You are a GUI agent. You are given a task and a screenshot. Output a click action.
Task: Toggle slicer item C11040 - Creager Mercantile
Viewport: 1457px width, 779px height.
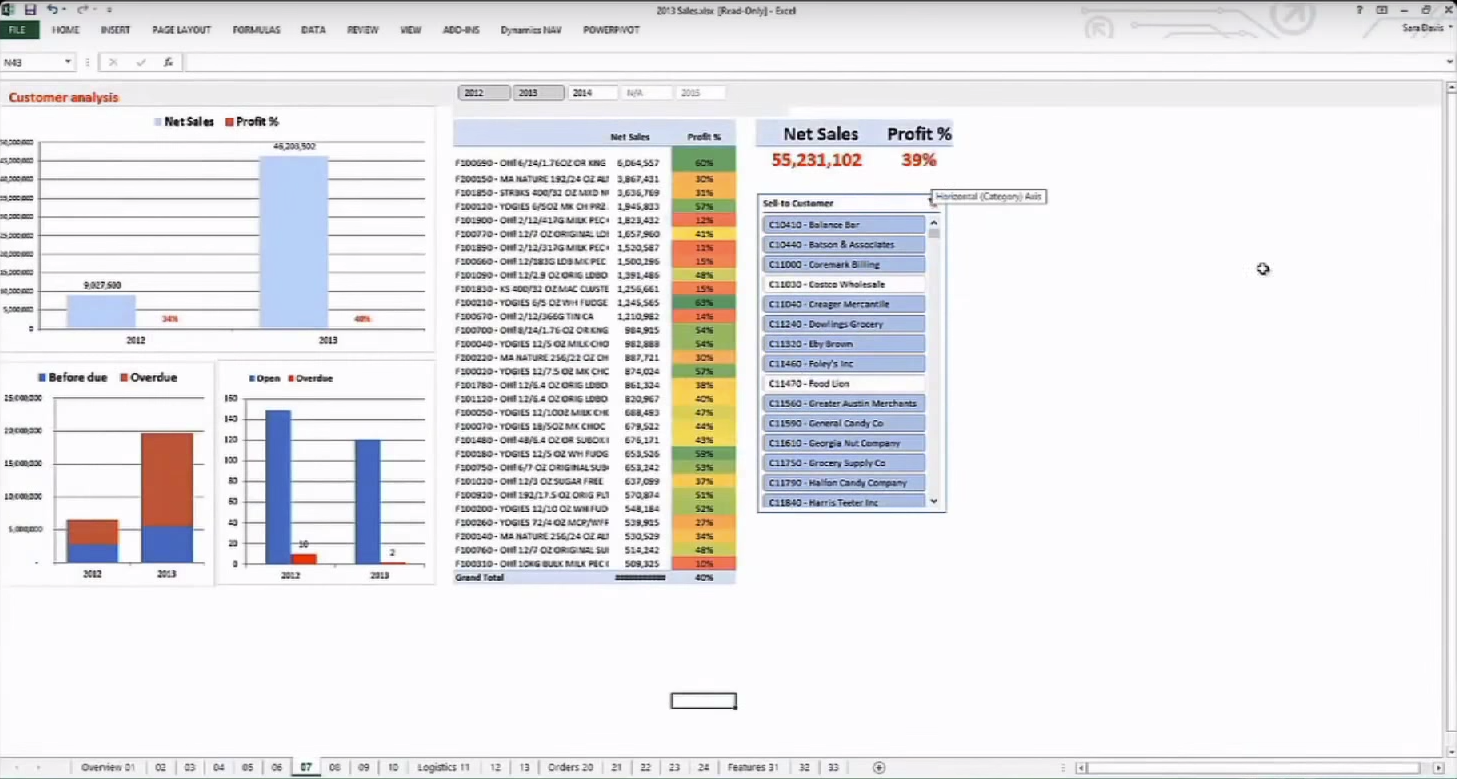(x=844, y=304)
